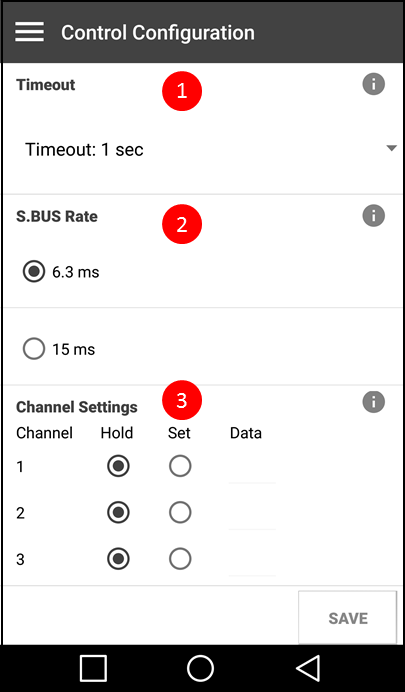
Task: Tap the Android recent apps square
Action: pos(93,668)
